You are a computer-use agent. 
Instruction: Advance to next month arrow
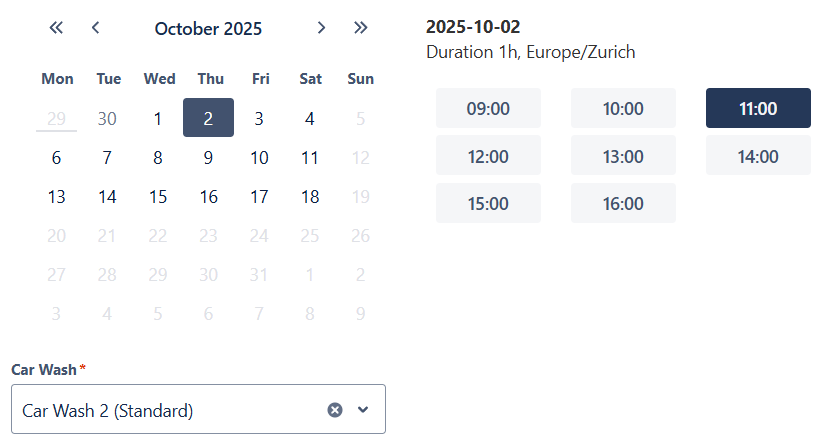pyautogui.click(x=321, y=28)
